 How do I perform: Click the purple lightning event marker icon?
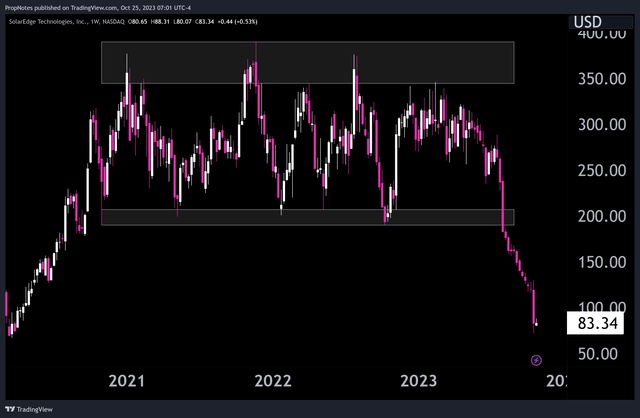click(536, 360)
